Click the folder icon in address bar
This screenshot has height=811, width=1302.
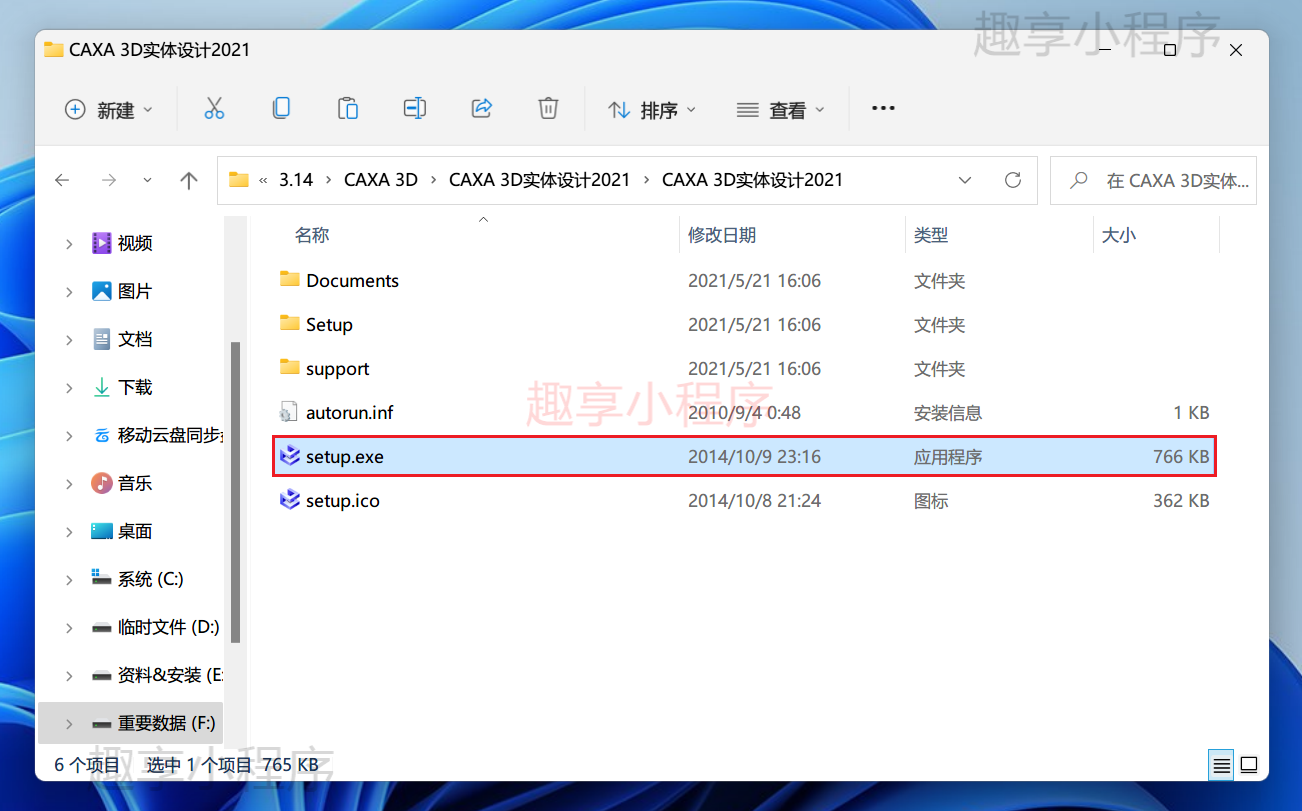pyautogui.click(x=238, y=180)
